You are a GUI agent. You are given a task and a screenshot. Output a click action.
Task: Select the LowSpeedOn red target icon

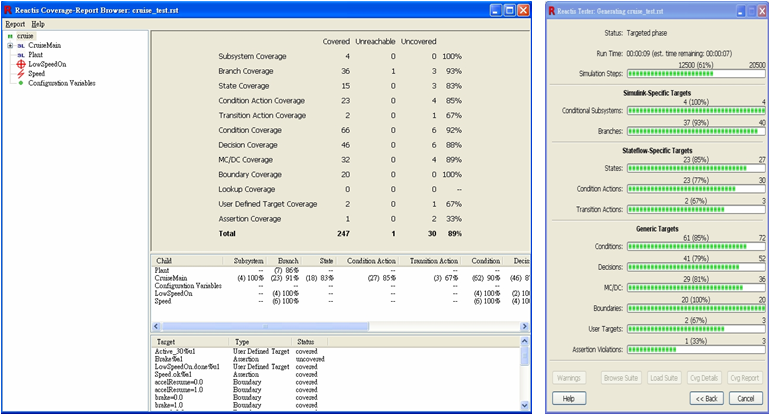coord(21,64)
